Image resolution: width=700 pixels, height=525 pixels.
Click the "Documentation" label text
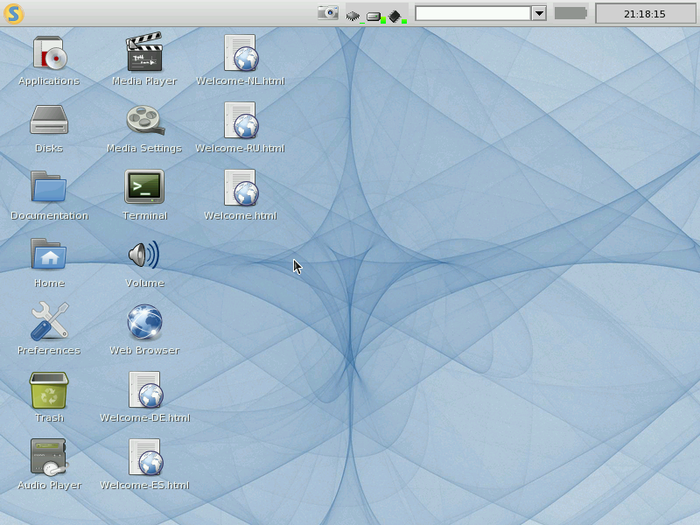[49, 216]
